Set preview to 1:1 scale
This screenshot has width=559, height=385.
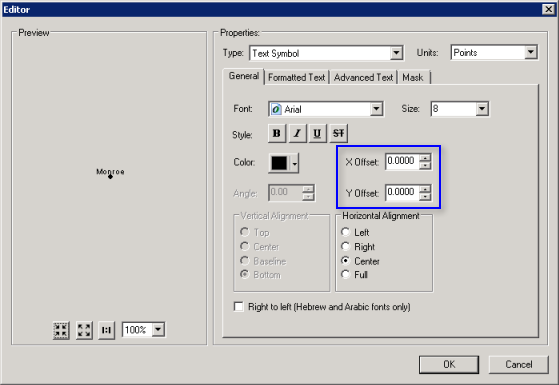(x=106, y=330)
